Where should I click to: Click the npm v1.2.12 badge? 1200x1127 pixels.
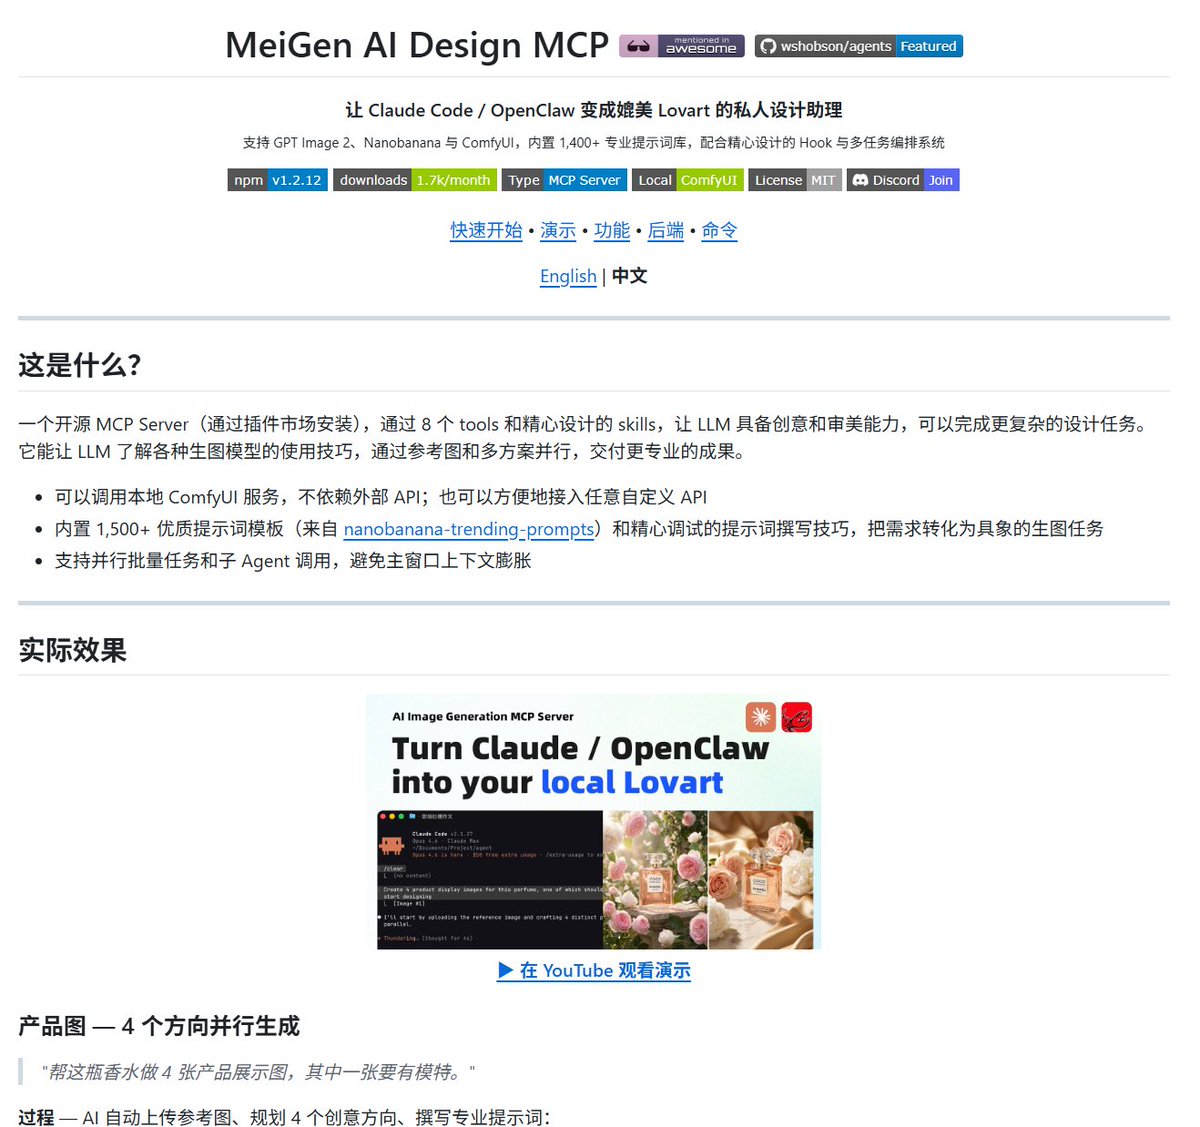pyautogui.click(x=278, y=180)
